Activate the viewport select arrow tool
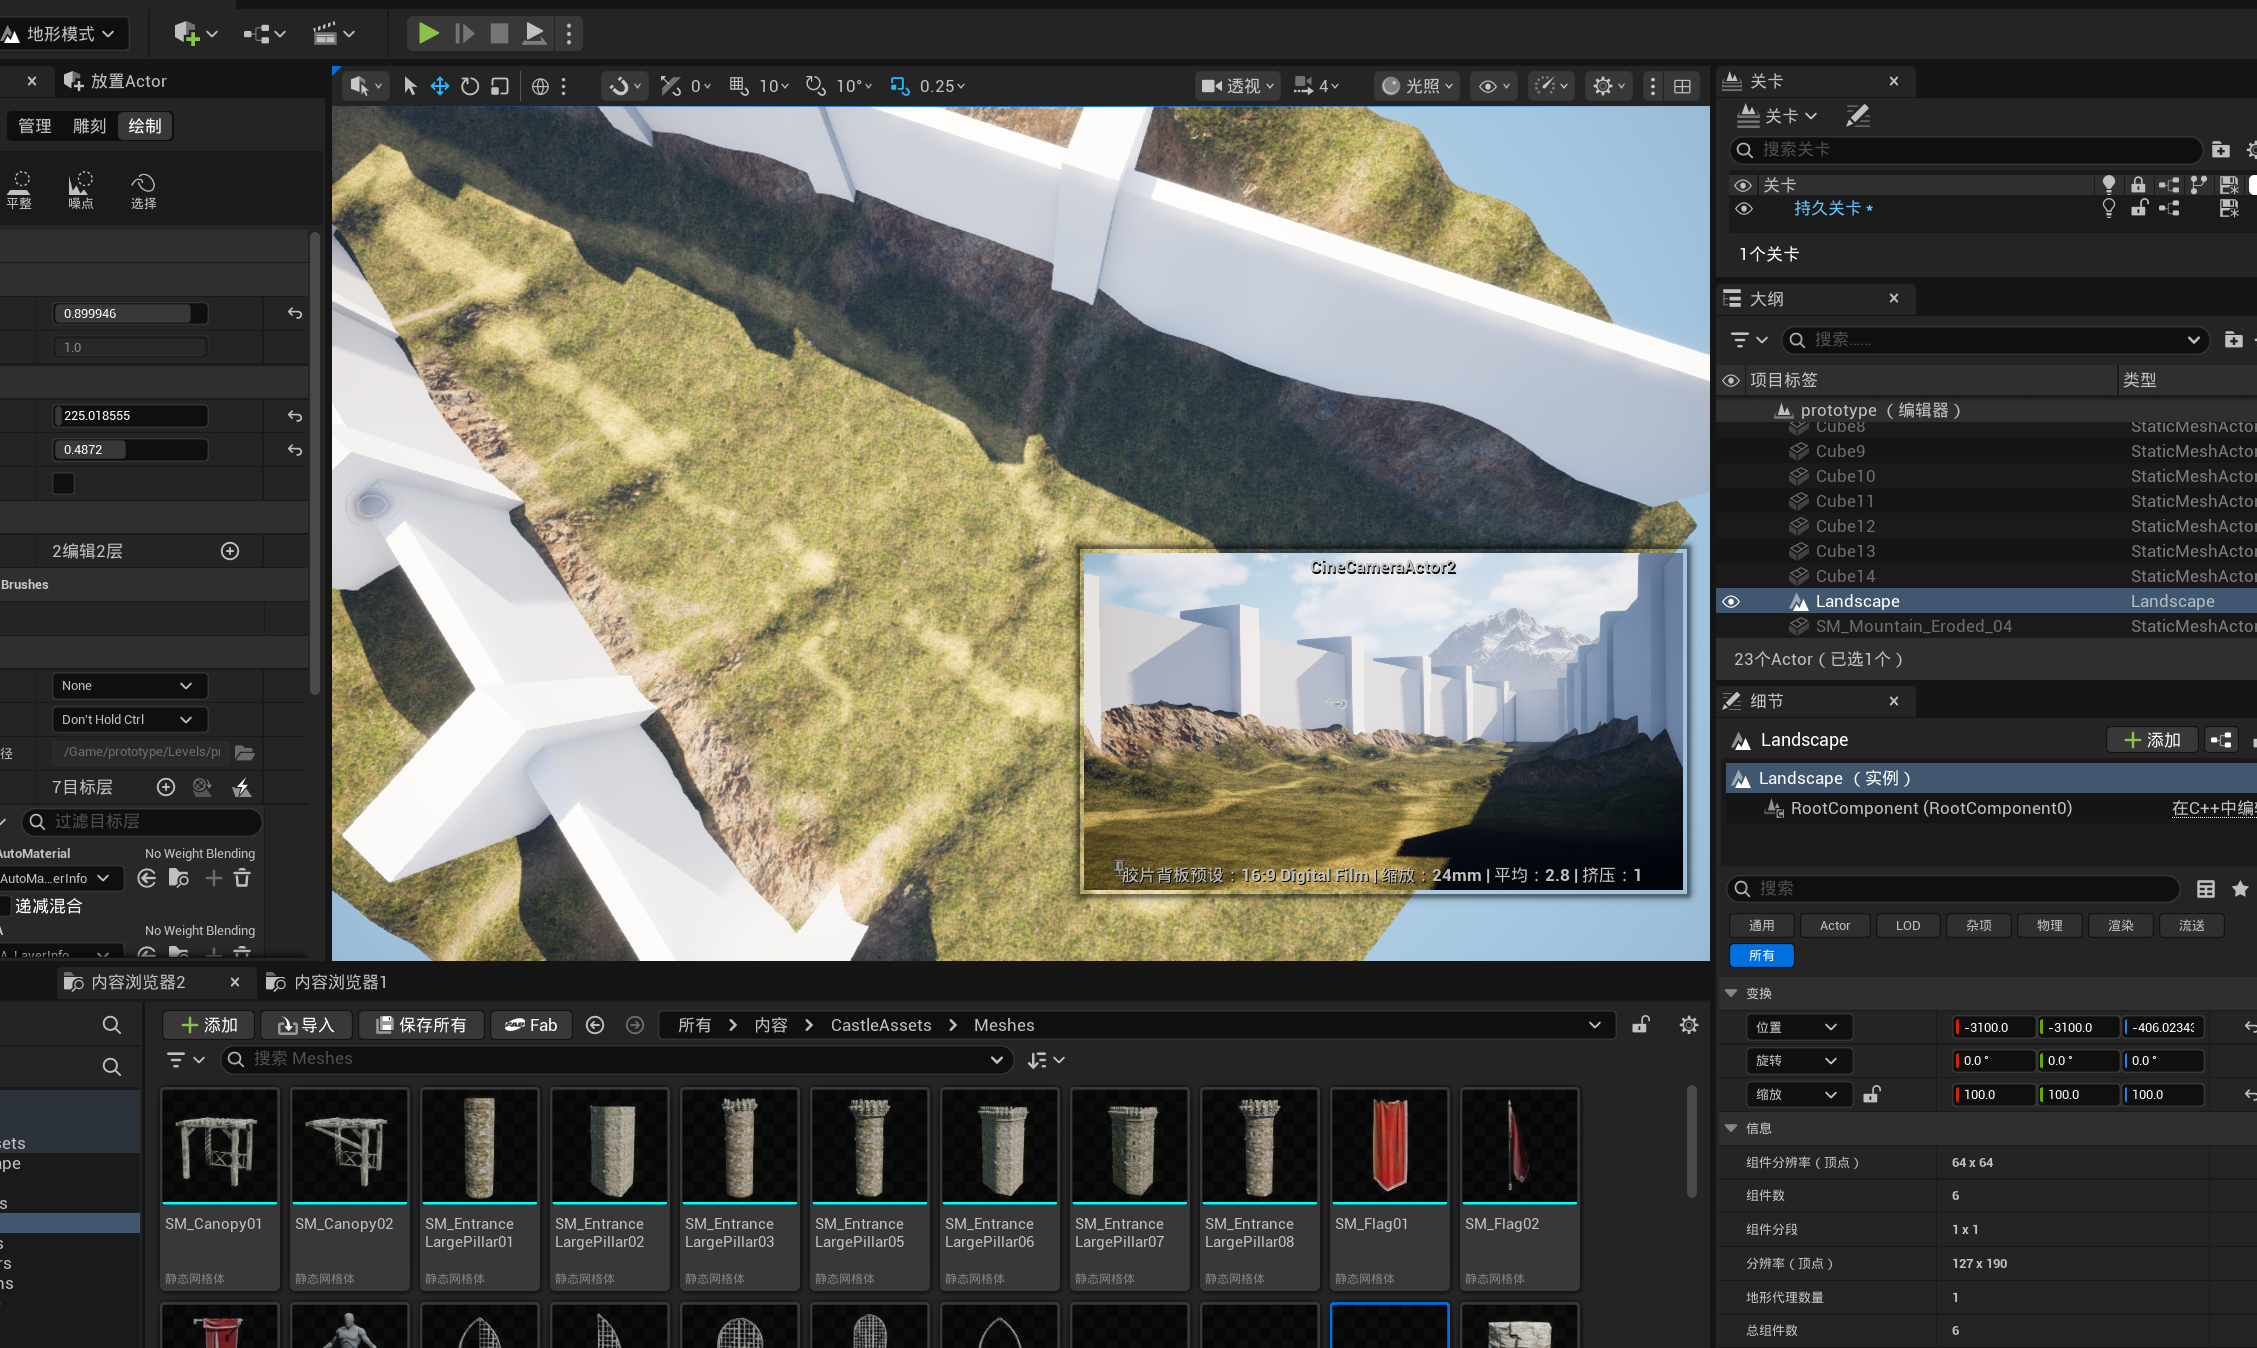Screen dimensions: 2257x1348 [409, 86]
